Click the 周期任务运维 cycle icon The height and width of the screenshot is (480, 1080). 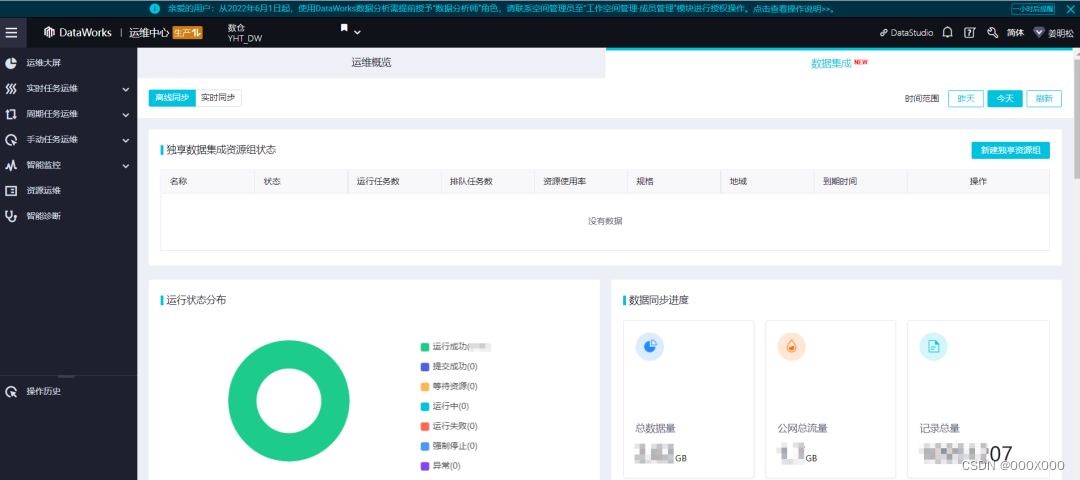click(x=11, y=114)
